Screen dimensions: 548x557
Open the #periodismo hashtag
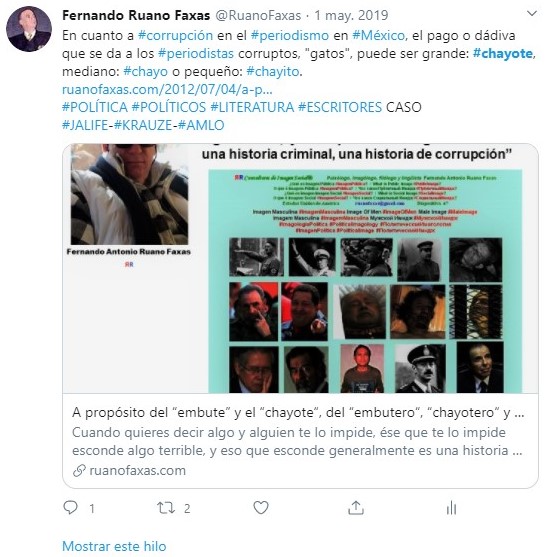pyautogui.click(x=290, y=36)
